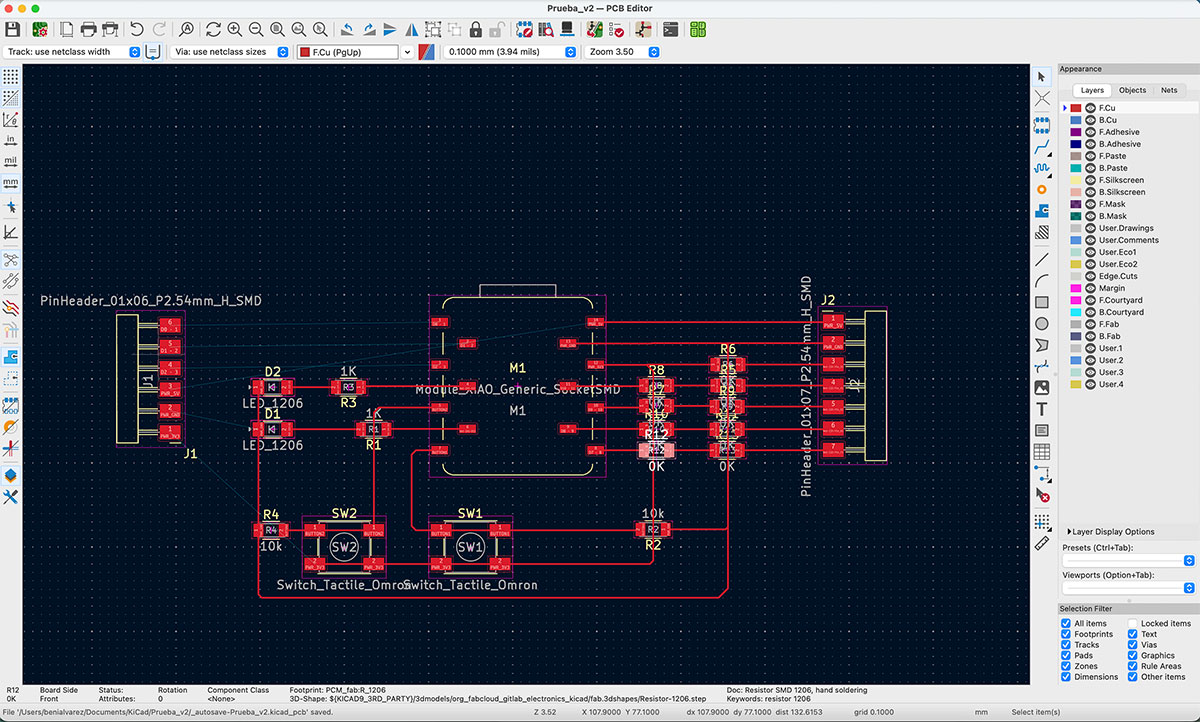The image size is (1200, 722).
Task: Click Zoom to Fit in the toolbar
Action: (x=277, y=31)
